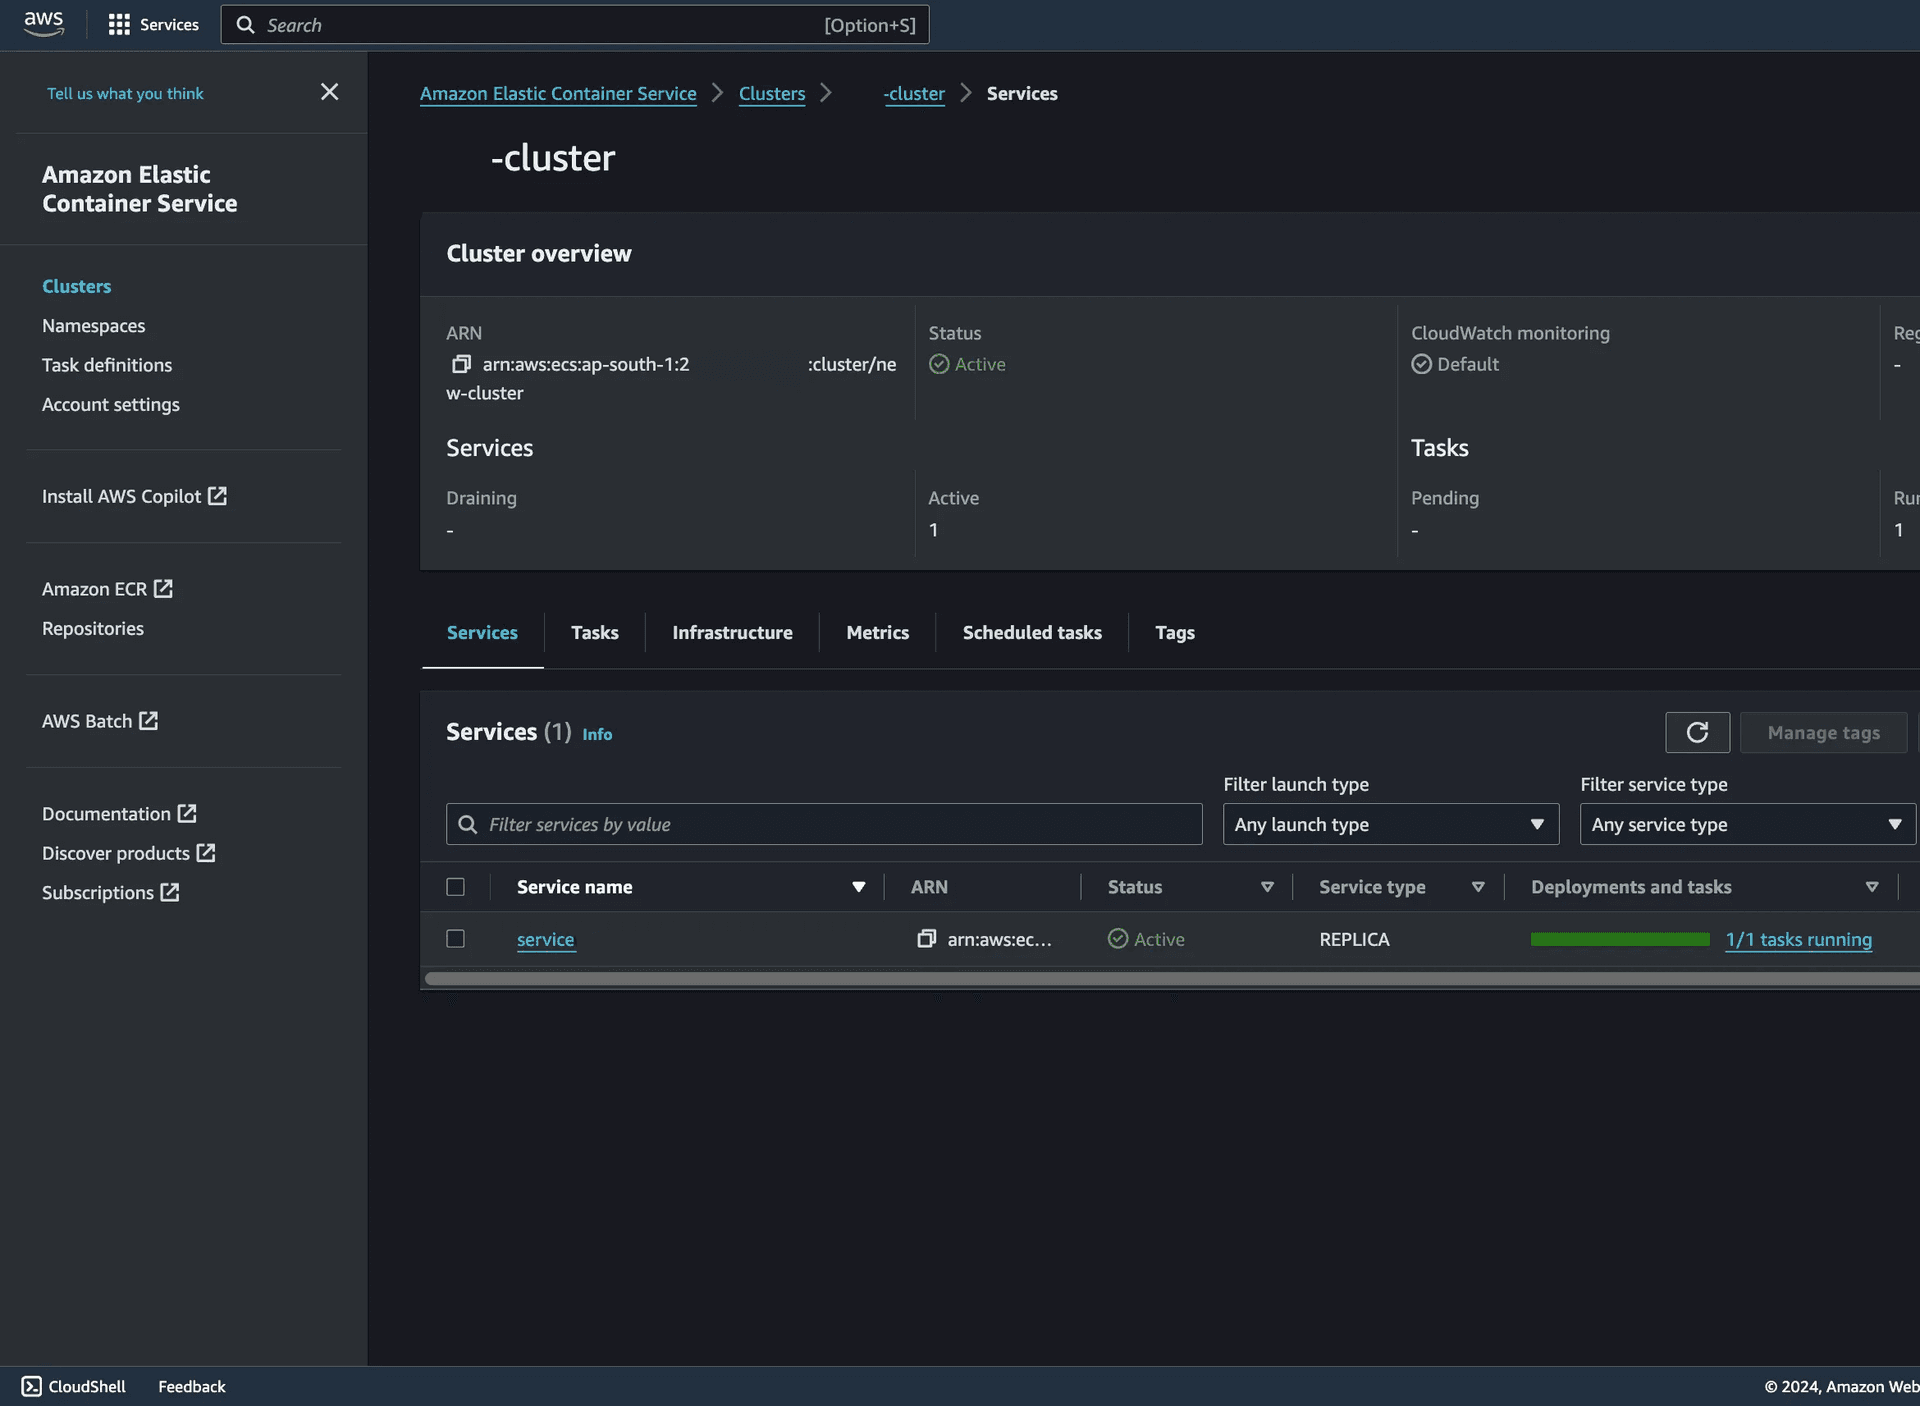
Task: Click the AWS logo icon
Action: coord(43,24)
